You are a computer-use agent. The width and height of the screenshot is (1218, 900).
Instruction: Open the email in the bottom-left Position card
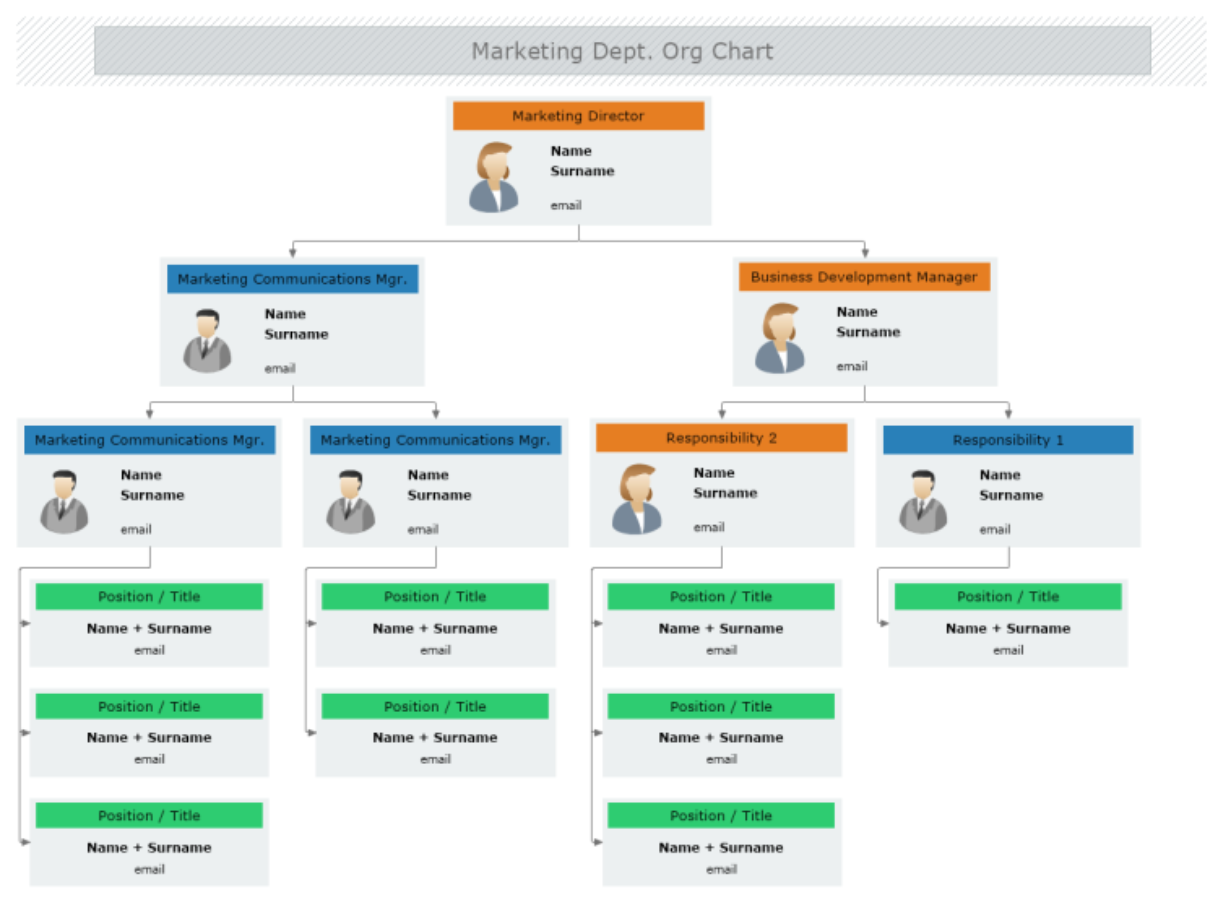pyautogui.click(x=149, y=869)
